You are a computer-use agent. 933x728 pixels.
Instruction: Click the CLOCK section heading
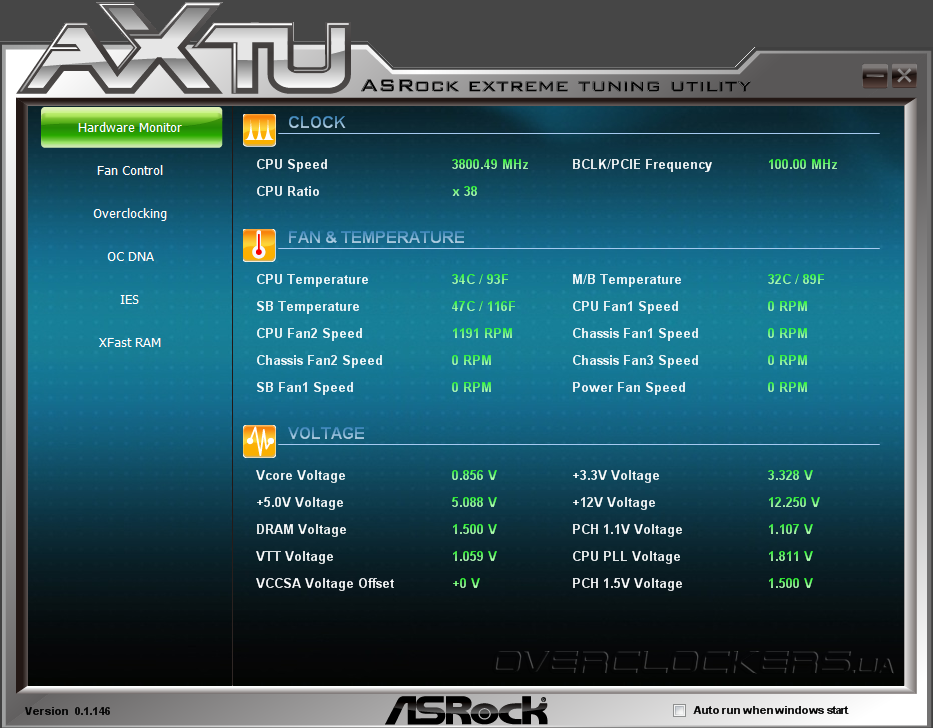click(317, 122)
